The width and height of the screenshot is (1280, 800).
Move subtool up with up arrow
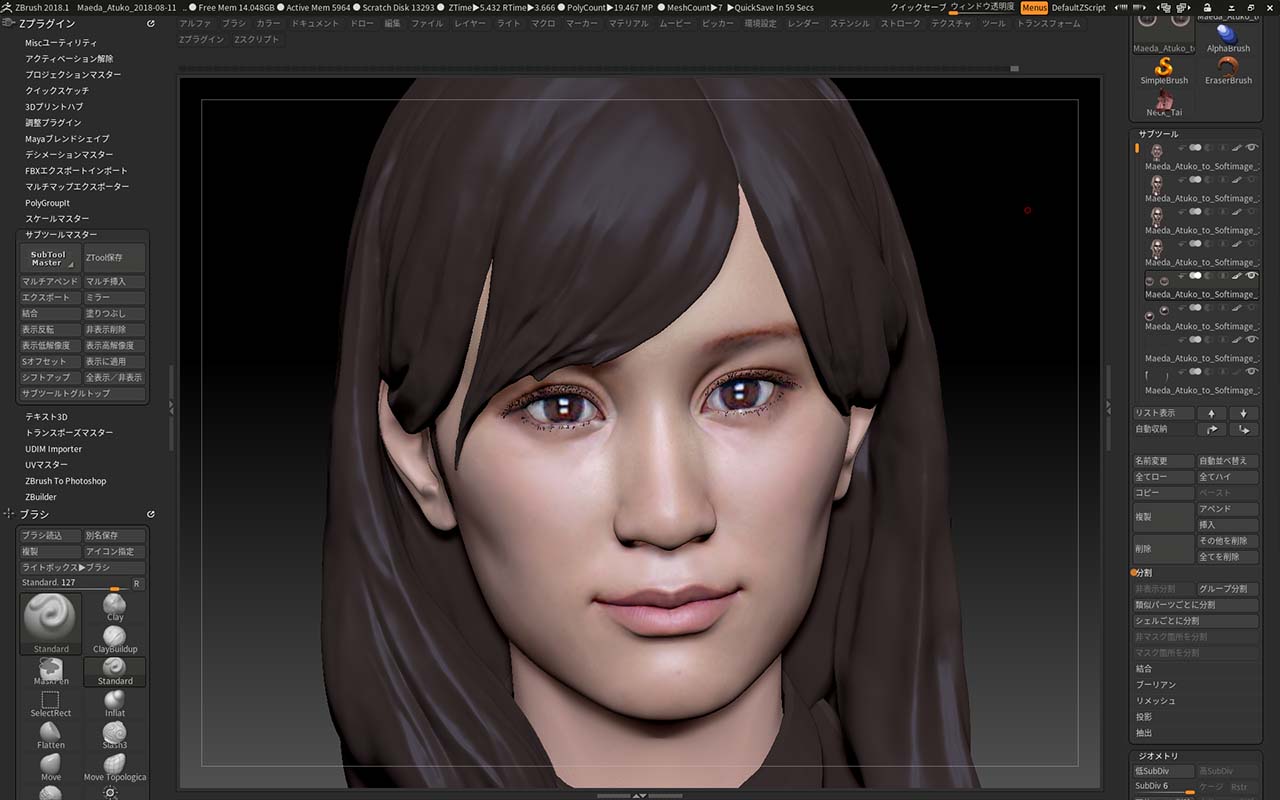coord(1212,413)
